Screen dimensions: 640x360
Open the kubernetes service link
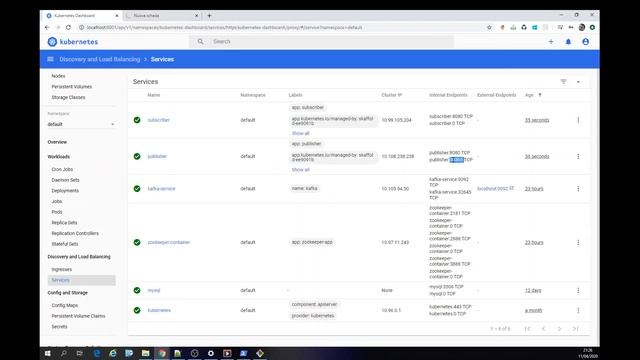point(159,310)
